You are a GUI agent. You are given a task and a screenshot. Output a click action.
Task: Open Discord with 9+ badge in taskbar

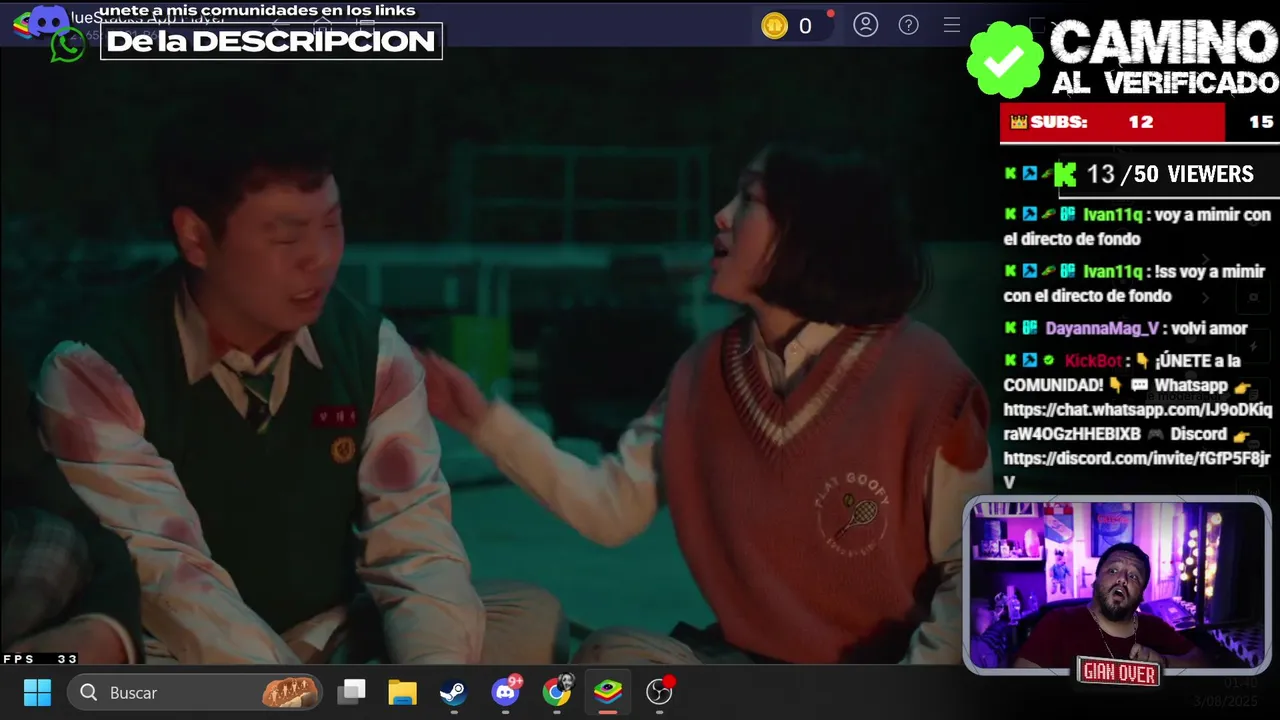(x=505, y=691)
